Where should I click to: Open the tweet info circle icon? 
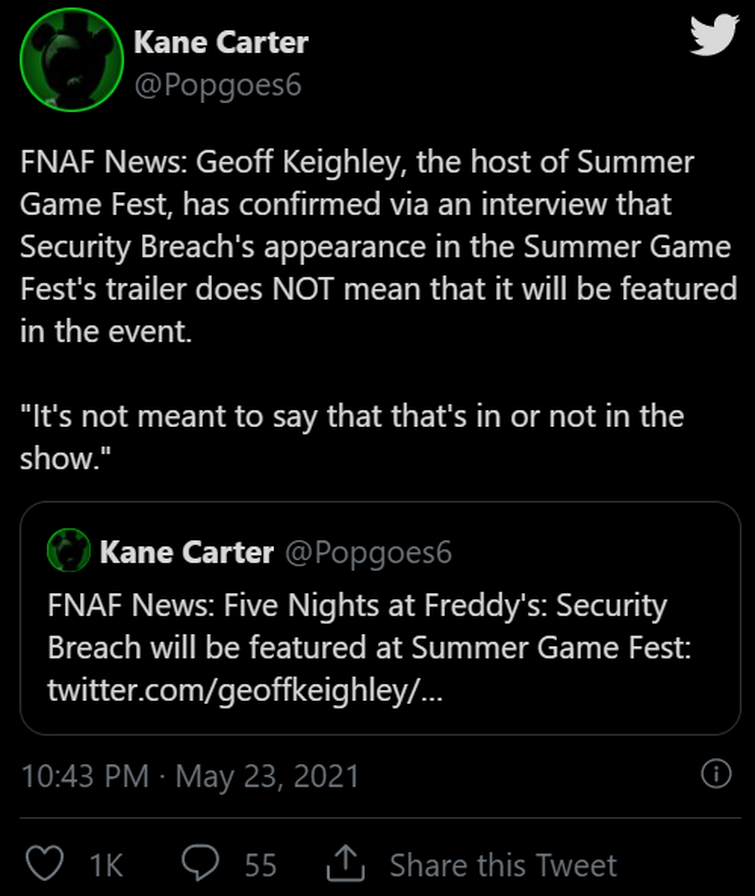(x=715, y=775)
